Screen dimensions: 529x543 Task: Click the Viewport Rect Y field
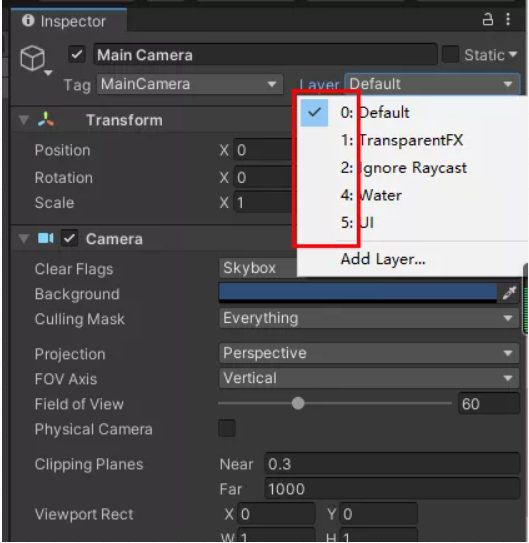tap(379, 514)
